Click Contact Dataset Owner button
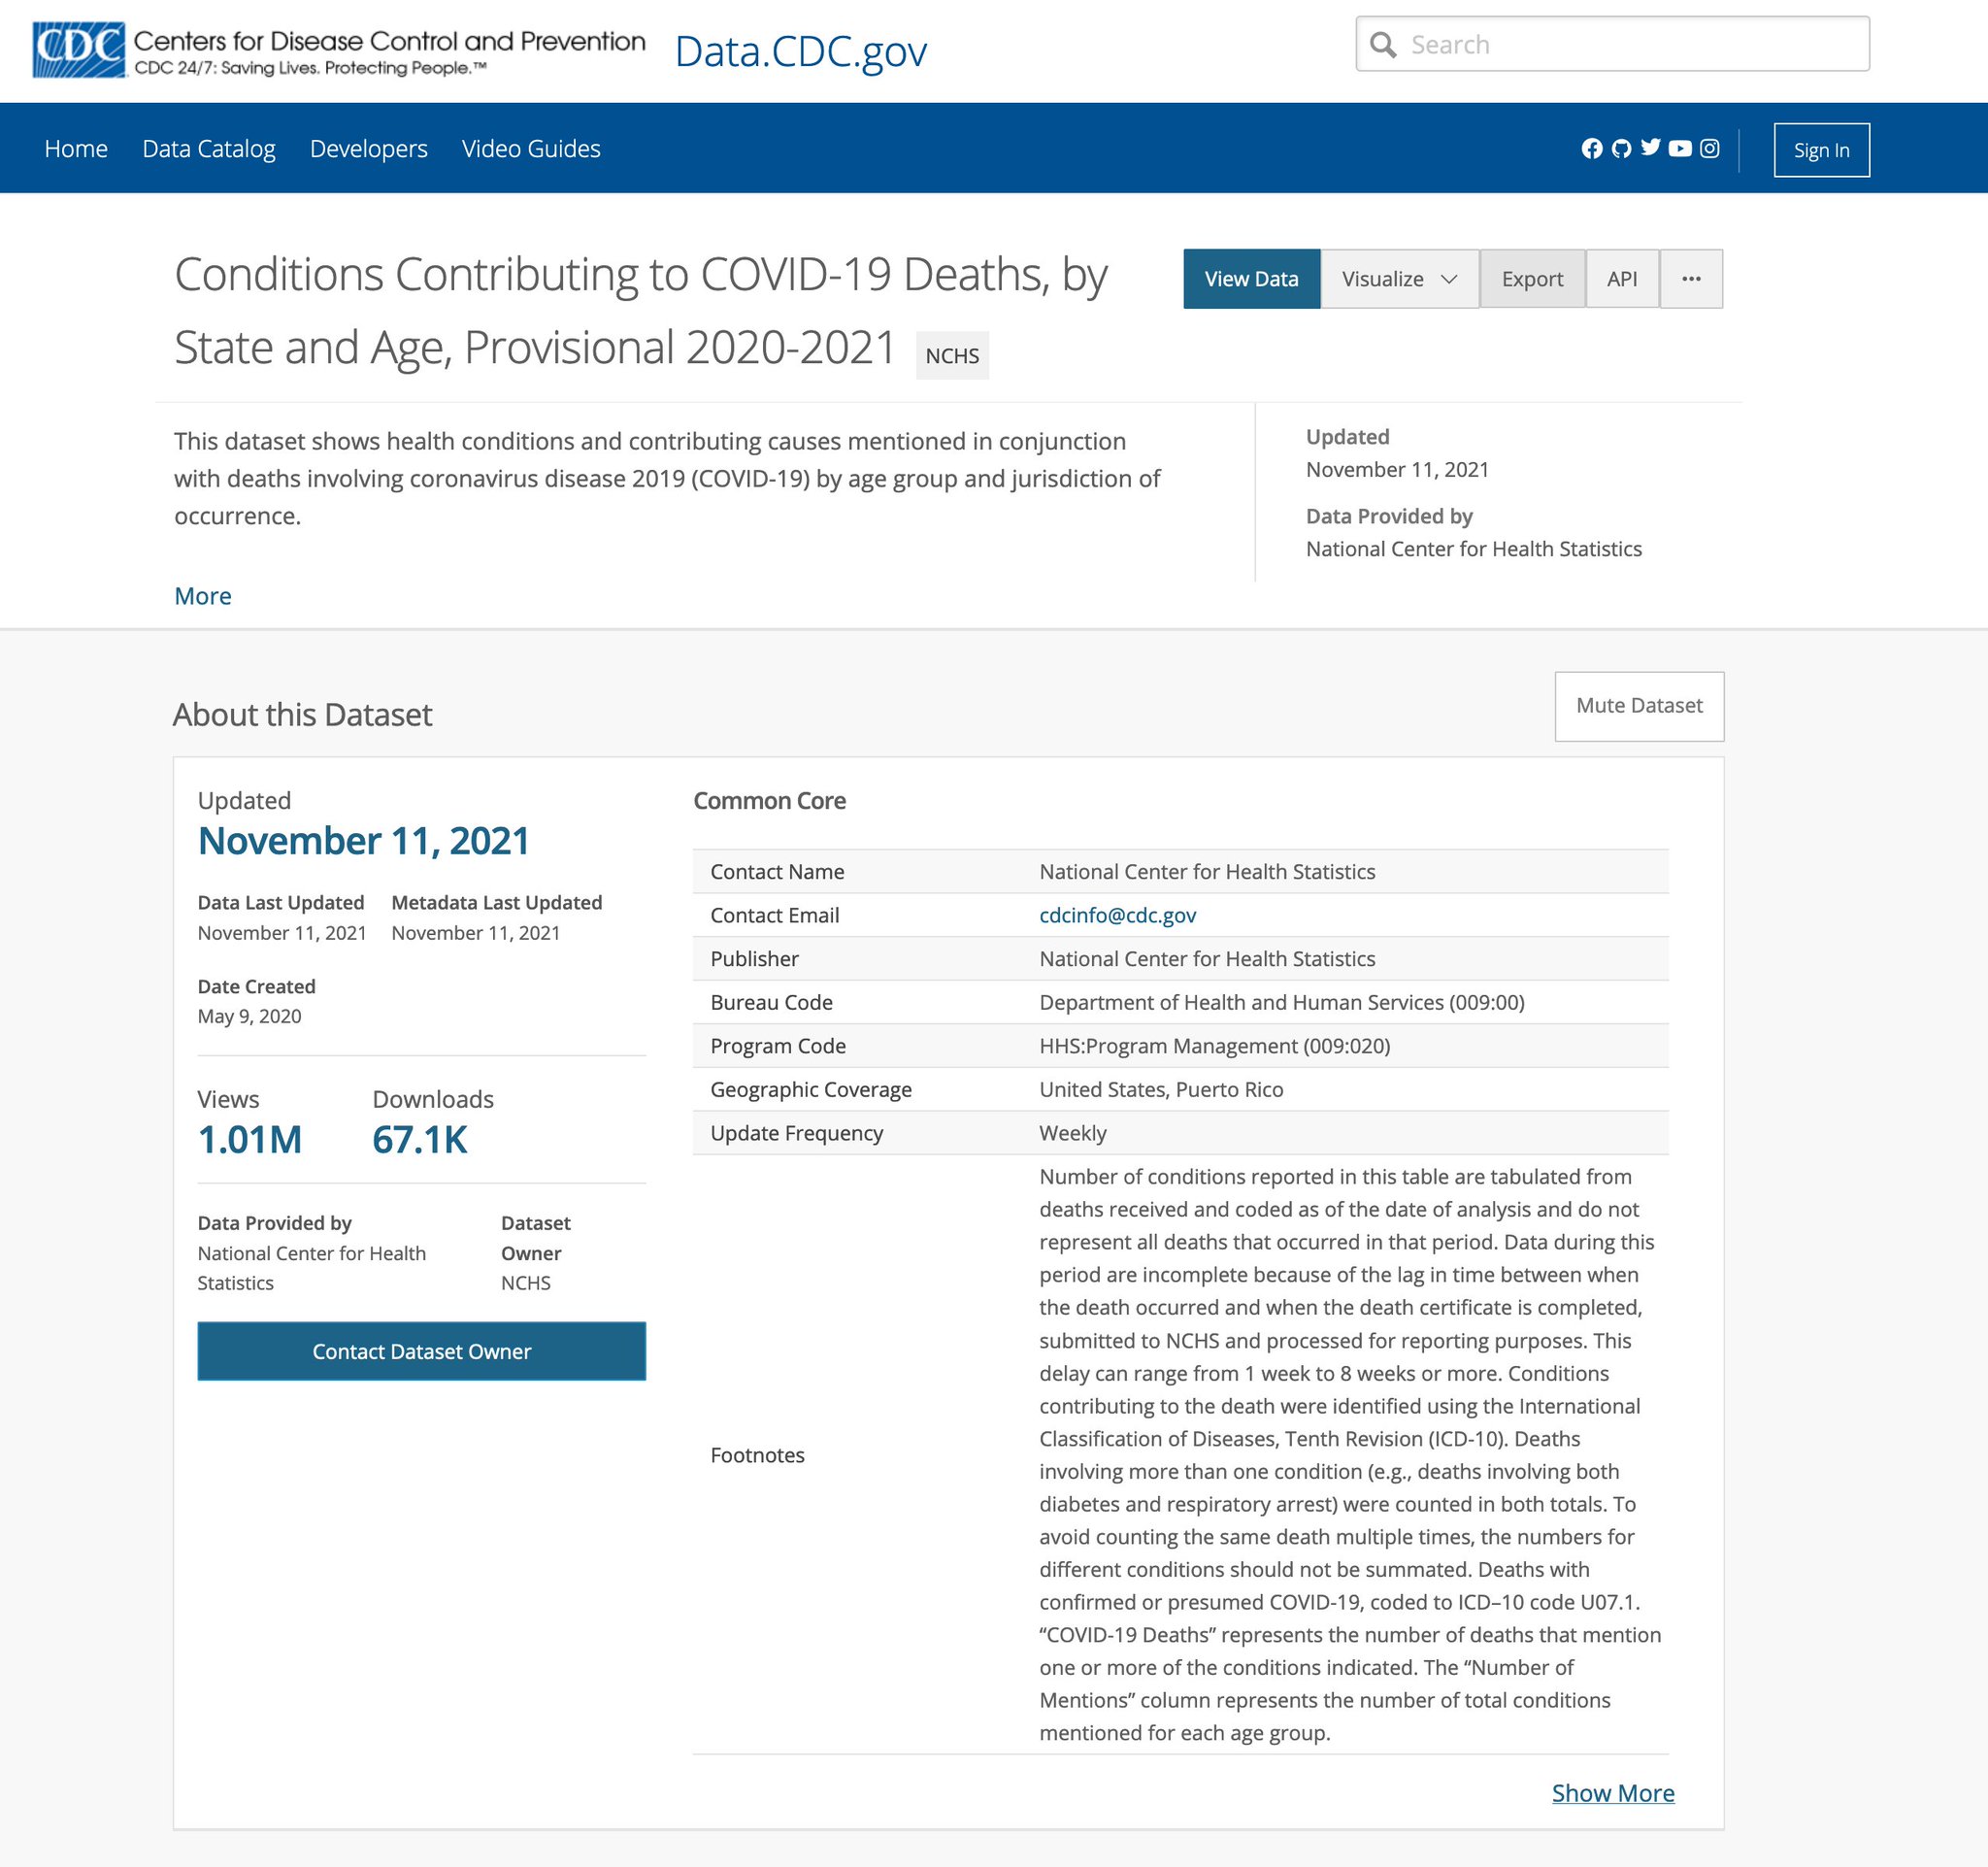The height and width of the screenshot is (1867, 1988). point(421,1351)
